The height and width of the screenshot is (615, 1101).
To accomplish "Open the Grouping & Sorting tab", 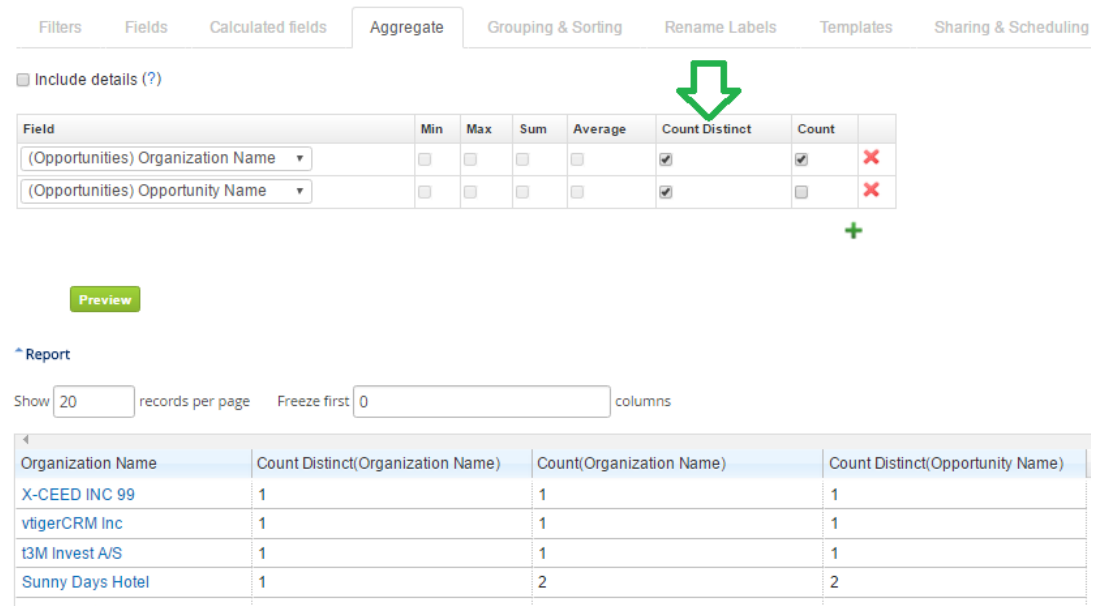I will pos(554,27).
